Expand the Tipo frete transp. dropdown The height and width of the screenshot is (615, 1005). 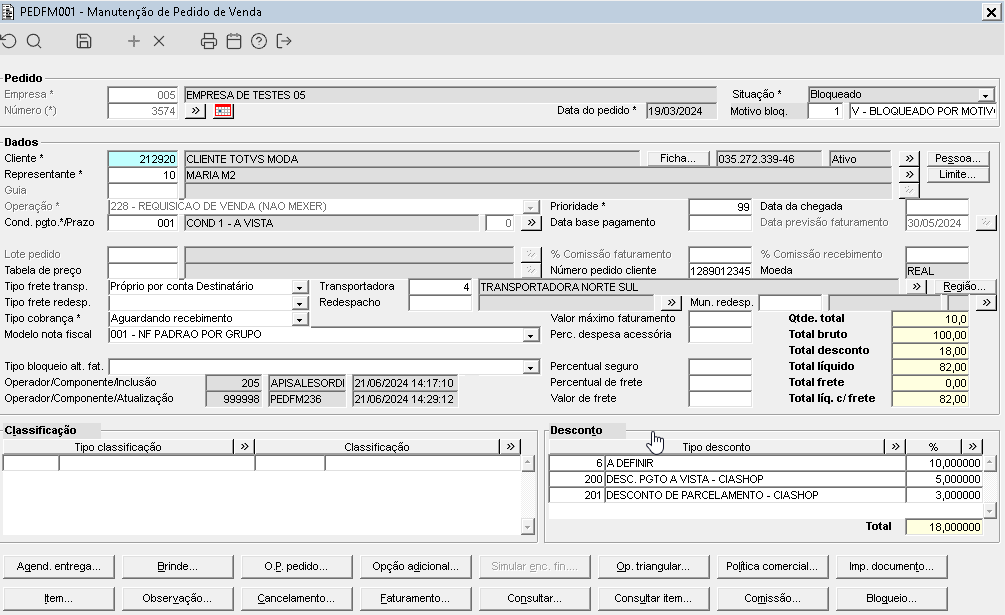click(x=299, y=287)
